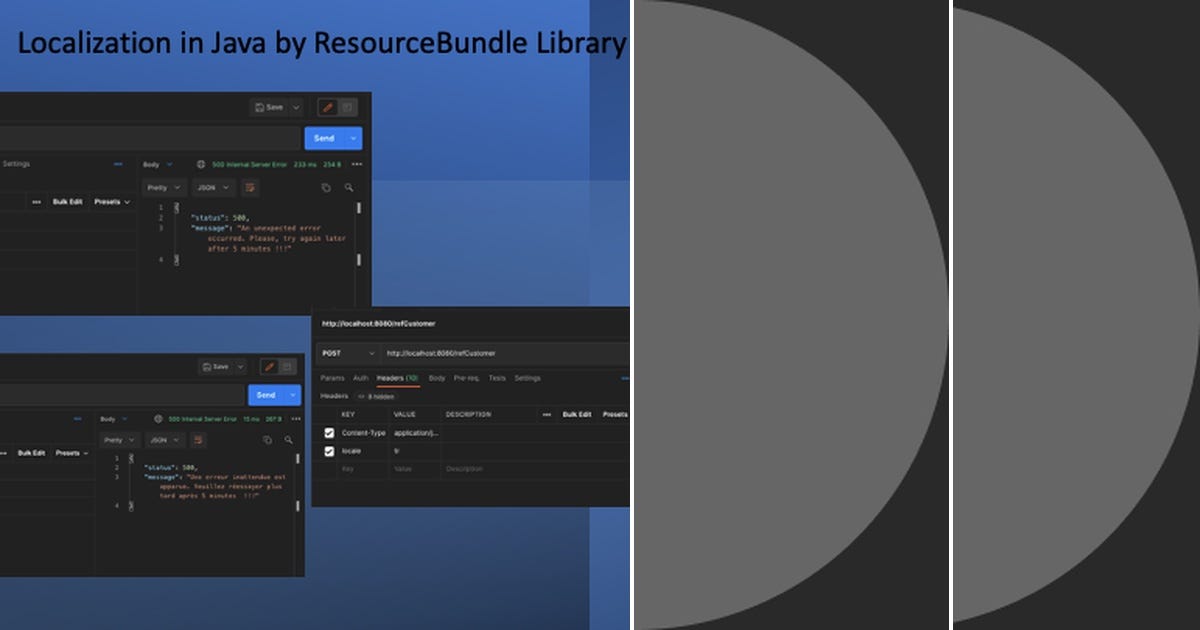
Task: Open more options ellipsis in the response pane
Action: 356,164
